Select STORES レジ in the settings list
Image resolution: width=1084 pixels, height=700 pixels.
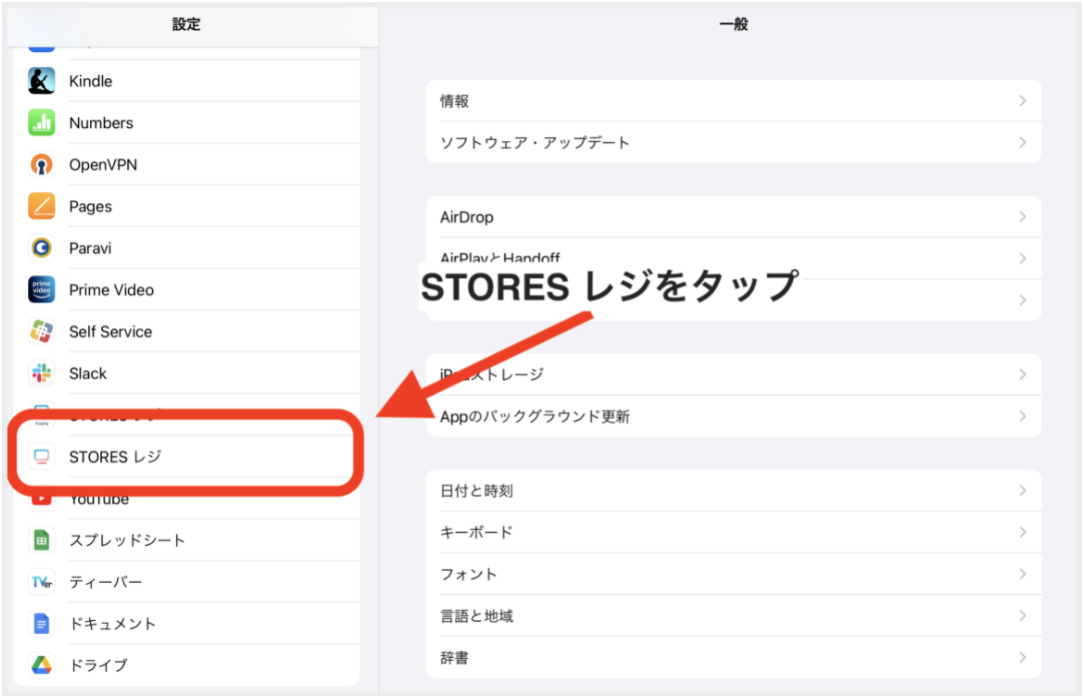187,457
